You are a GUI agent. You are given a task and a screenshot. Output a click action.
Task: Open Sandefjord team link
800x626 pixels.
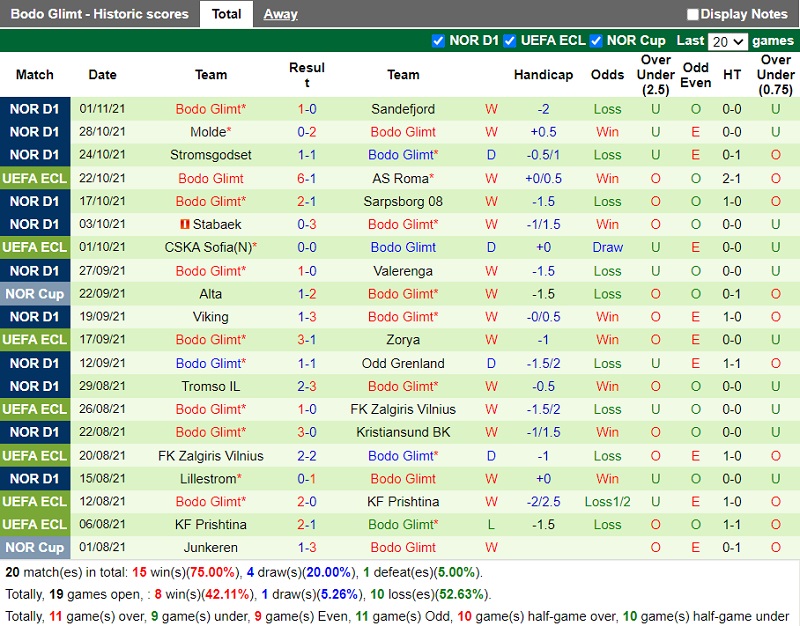(403, 109)
